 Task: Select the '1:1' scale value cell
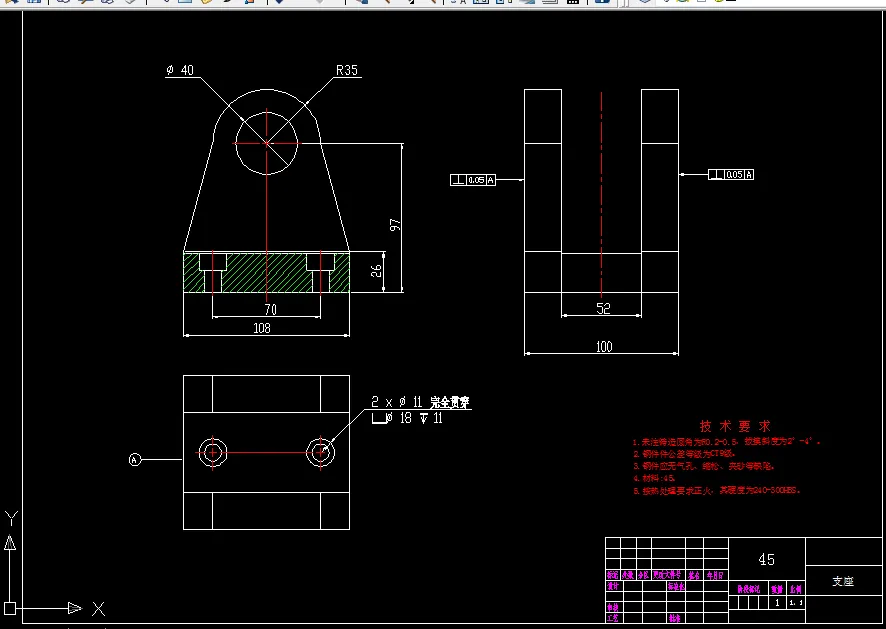tap(796, 603)
